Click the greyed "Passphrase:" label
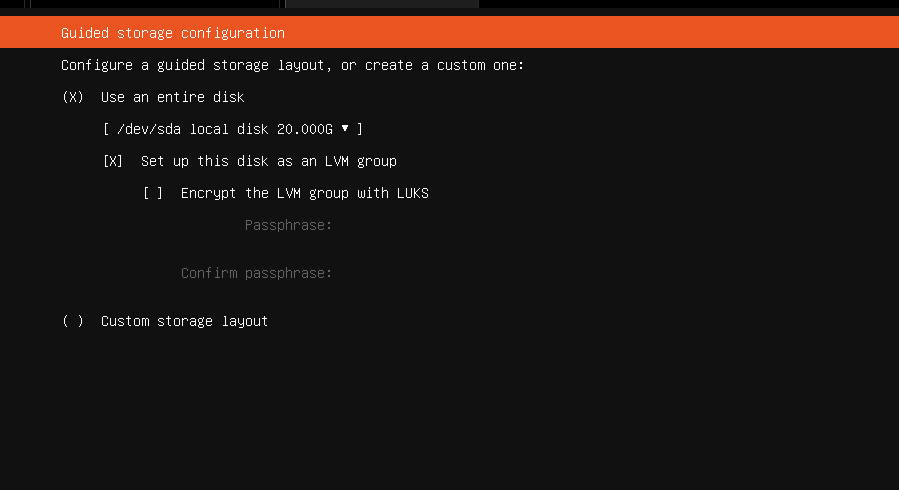899x490 pixels. point(288,225)
